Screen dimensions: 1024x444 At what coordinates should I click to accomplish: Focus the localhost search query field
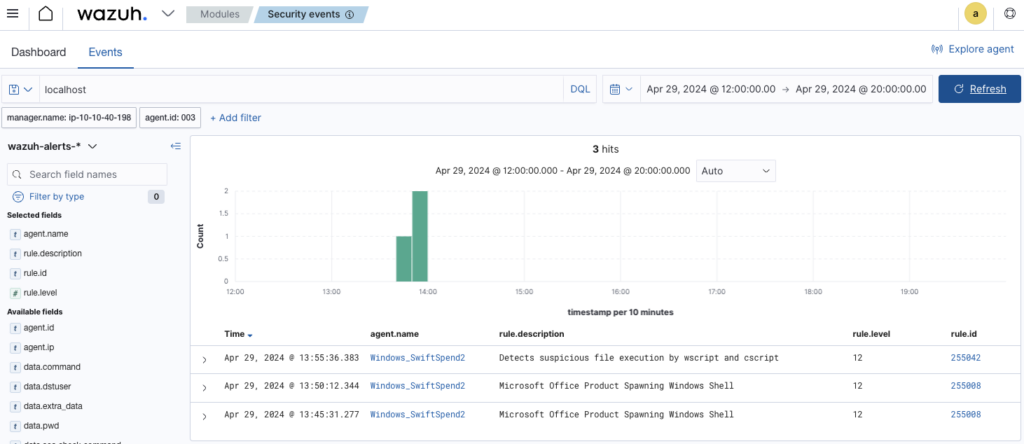[x=301, y=89]
